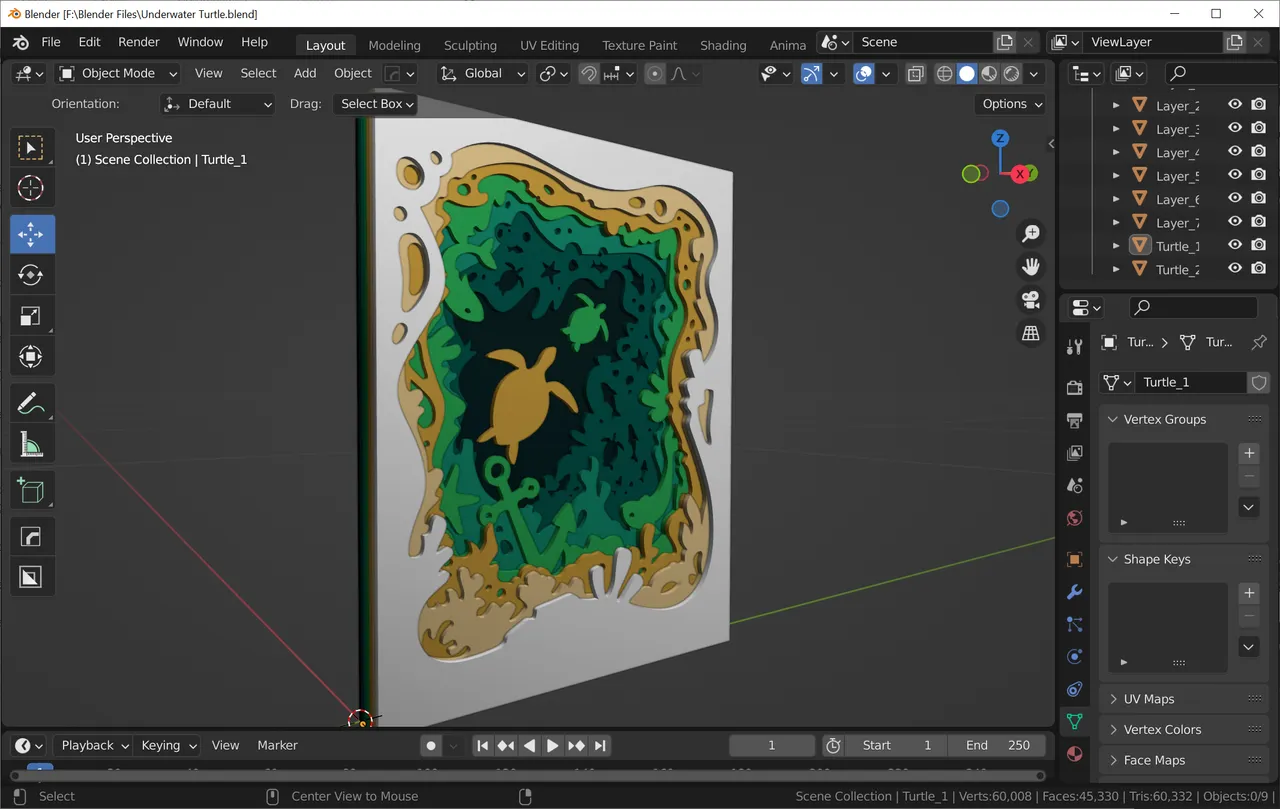Screen dimensions: 1280x809
Task: Activate the Scale tool
Action: coord(32,316)
